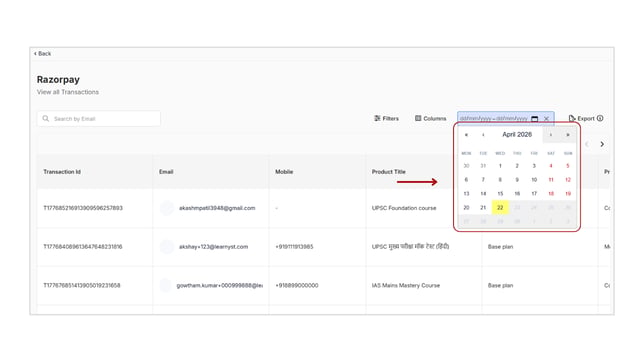Select Sunday April 12 in calendar
The height and width of the screenshot is (362, 644).
568,180
